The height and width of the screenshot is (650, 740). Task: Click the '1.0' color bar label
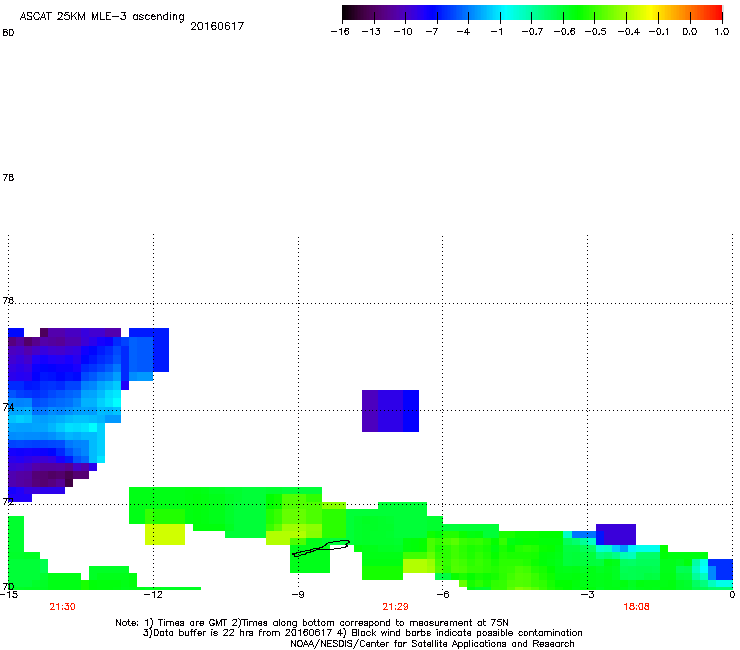click(x=722, y=32)
